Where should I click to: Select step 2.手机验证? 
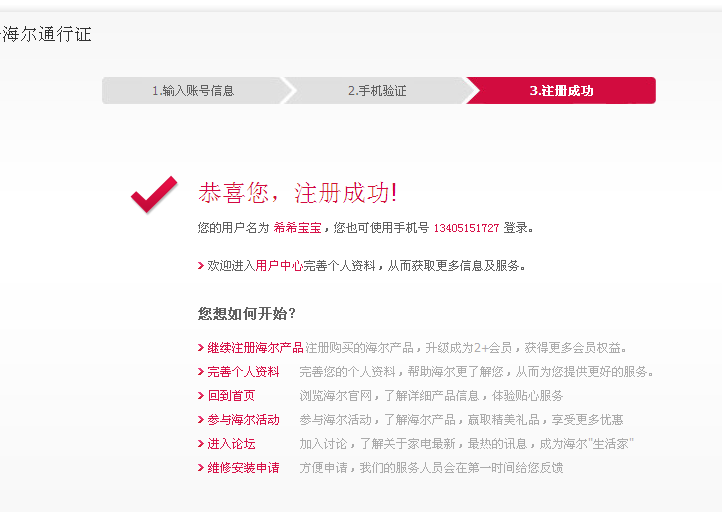point(377,91)
